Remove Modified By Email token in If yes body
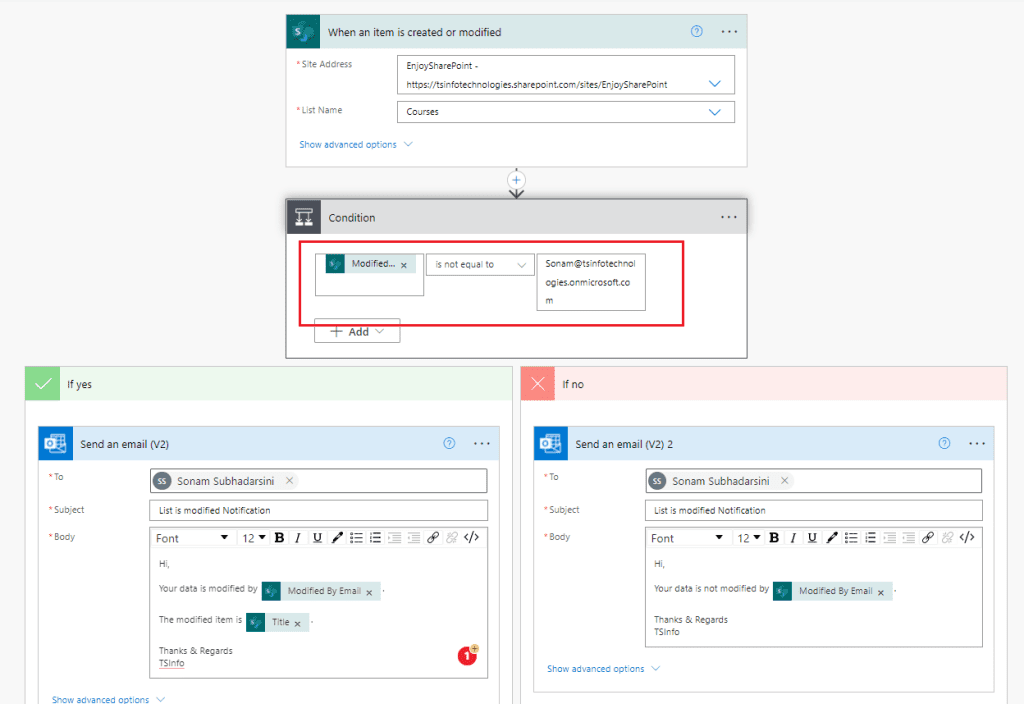This screenshot has height=704, width=1024. pyautogui.click(x=370, y=592)
